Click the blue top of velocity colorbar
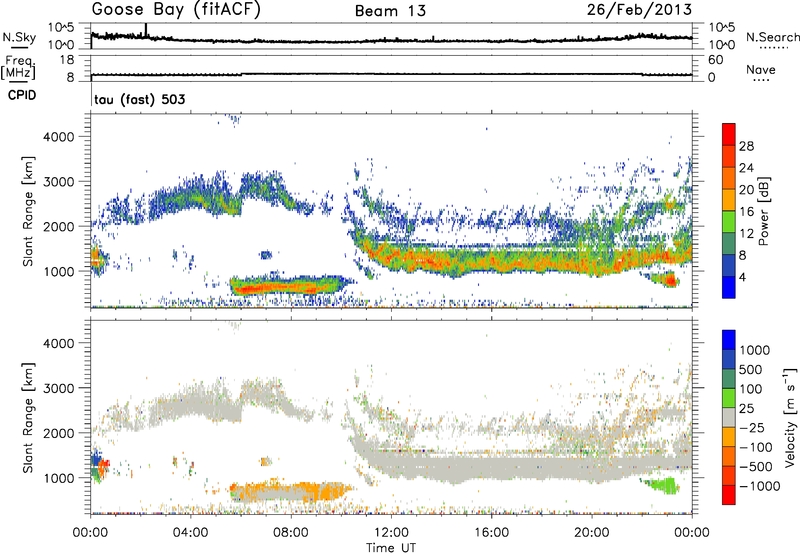 729,340
